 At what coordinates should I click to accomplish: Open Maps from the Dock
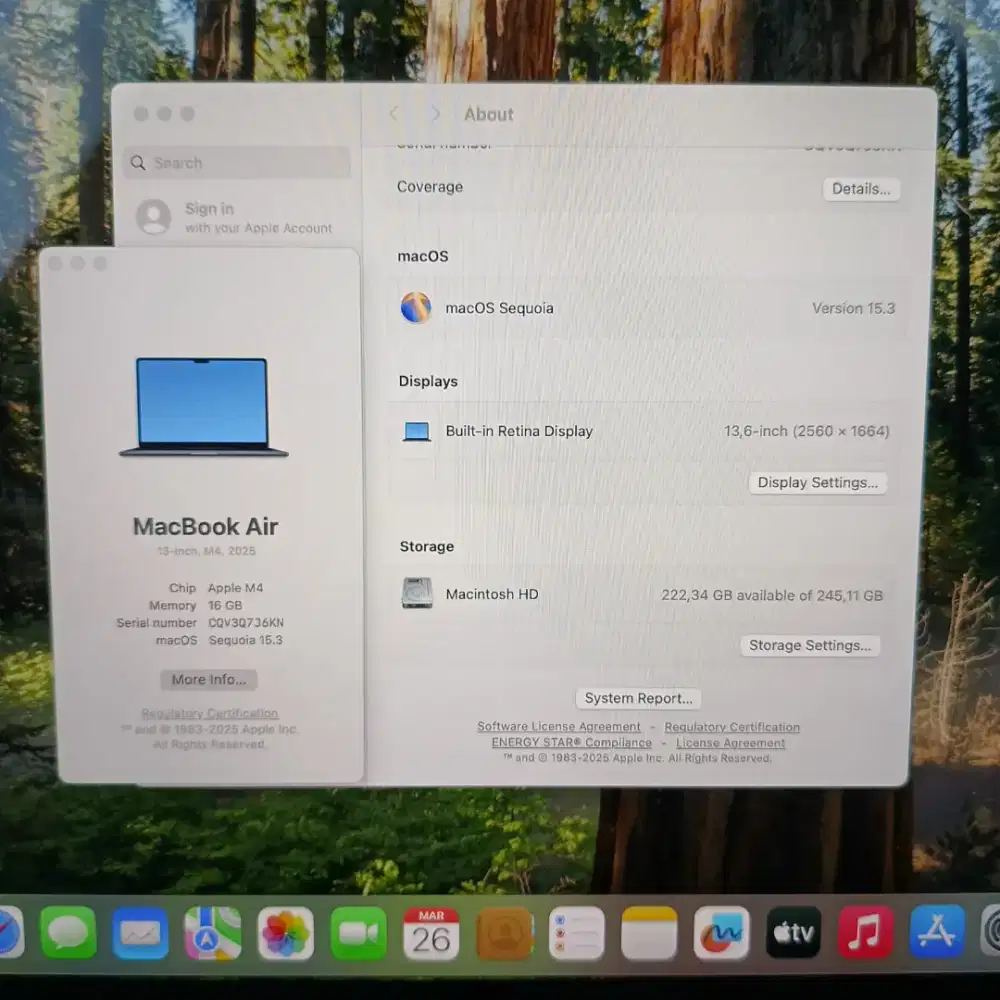(212, 932)
